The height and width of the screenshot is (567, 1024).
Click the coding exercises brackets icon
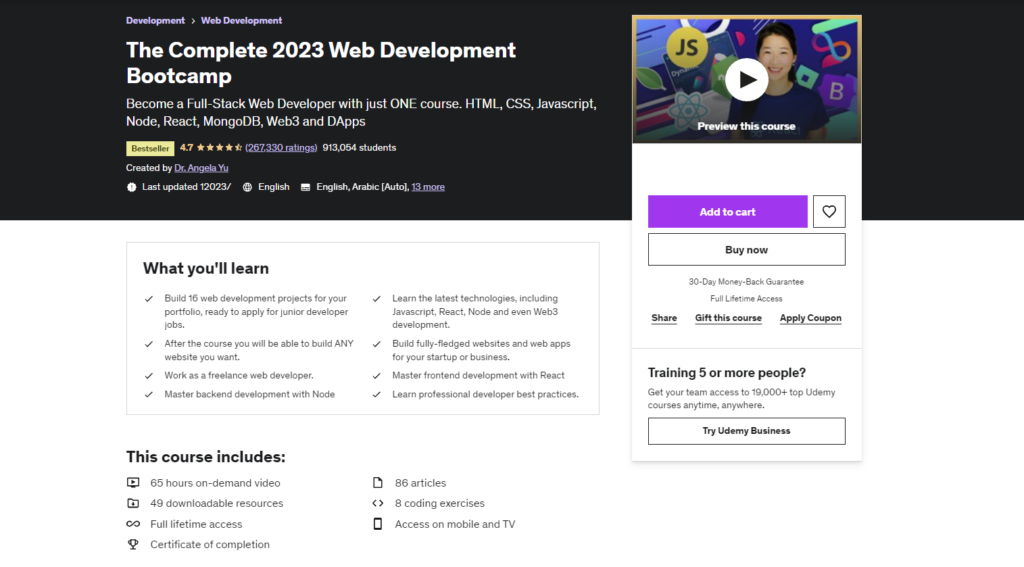point(377,503)
